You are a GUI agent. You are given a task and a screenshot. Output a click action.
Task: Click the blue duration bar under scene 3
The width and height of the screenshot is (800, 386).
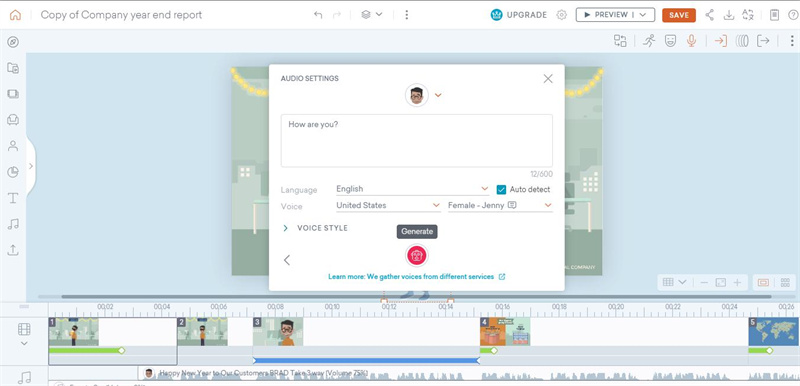tap(366, 361)
